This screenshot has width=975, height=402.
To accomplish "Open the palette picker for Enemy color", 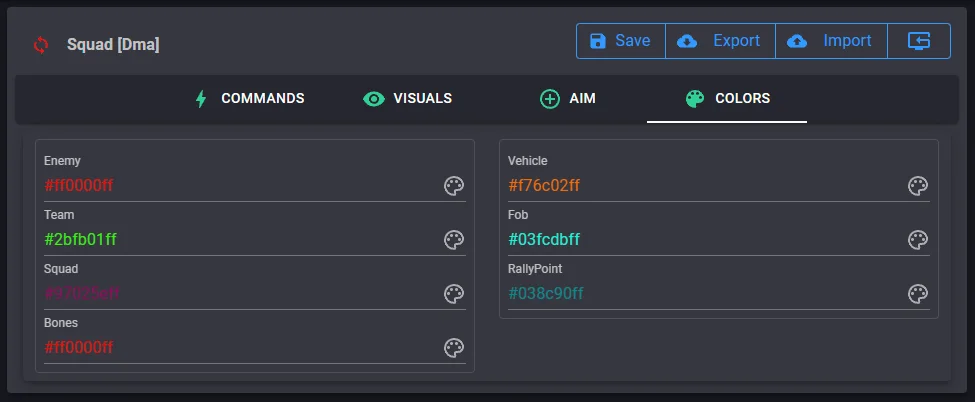I will [x=454, y=186].
